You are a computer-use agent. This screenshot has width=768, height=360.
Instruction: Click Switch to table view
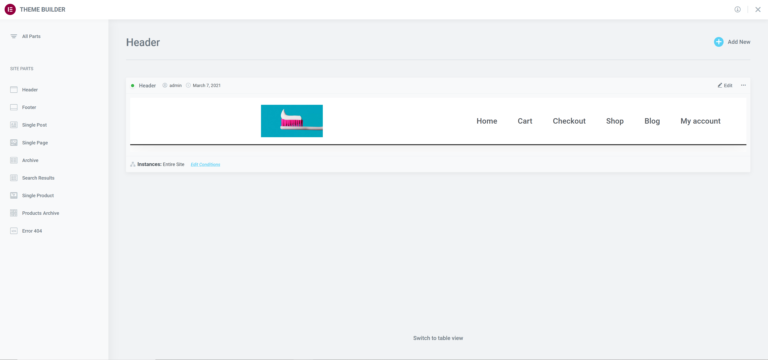click(438, 338)
